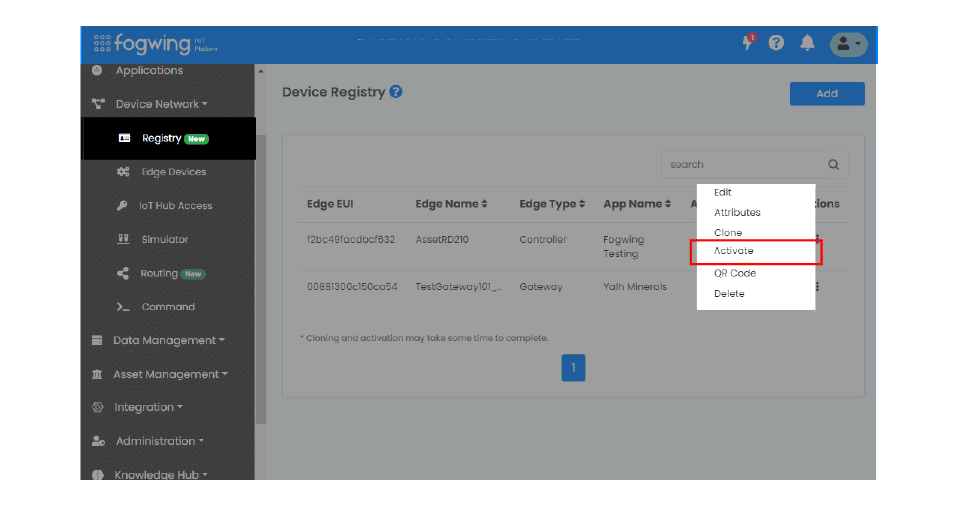
Task: Select the Yalh Minerals app name
Action: pyautogui.click(x=635, y=287)
